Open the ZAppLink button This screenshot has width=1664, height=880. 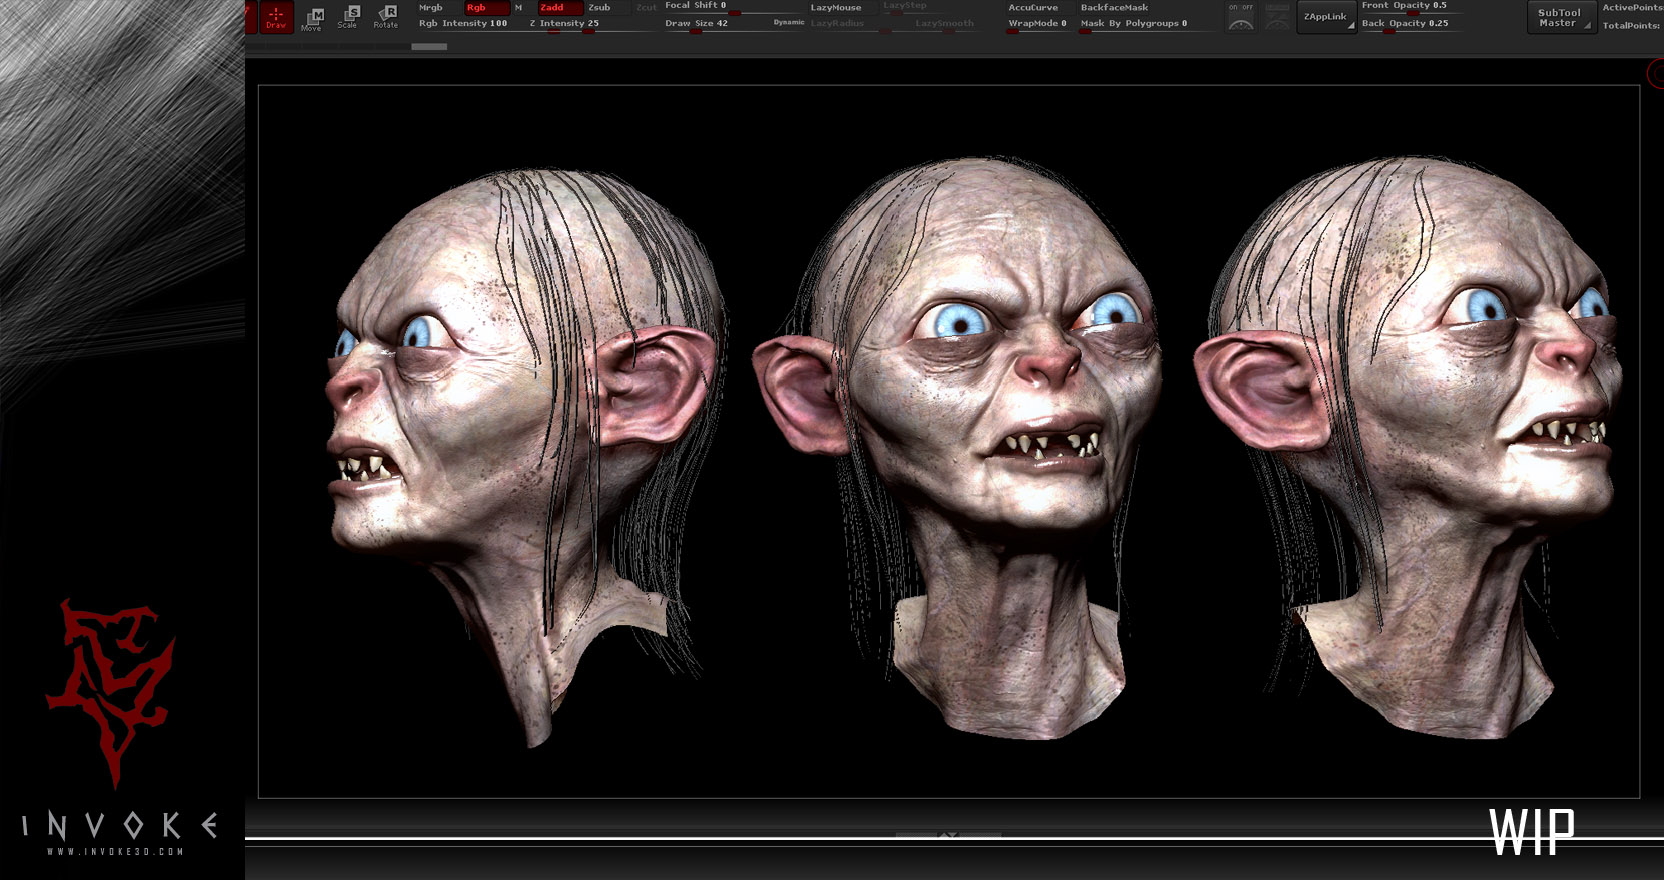pos(1326,17)
